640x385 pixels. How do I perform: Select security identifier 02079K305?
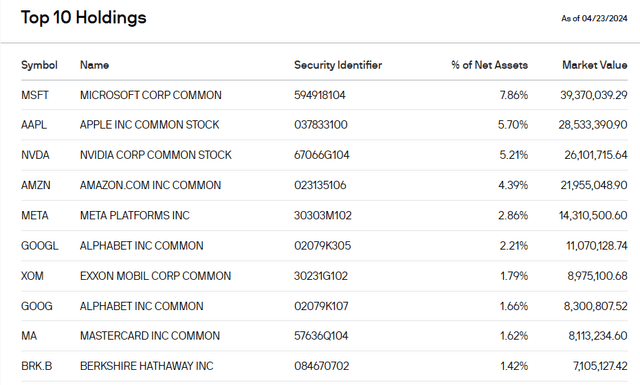point(322,246)
